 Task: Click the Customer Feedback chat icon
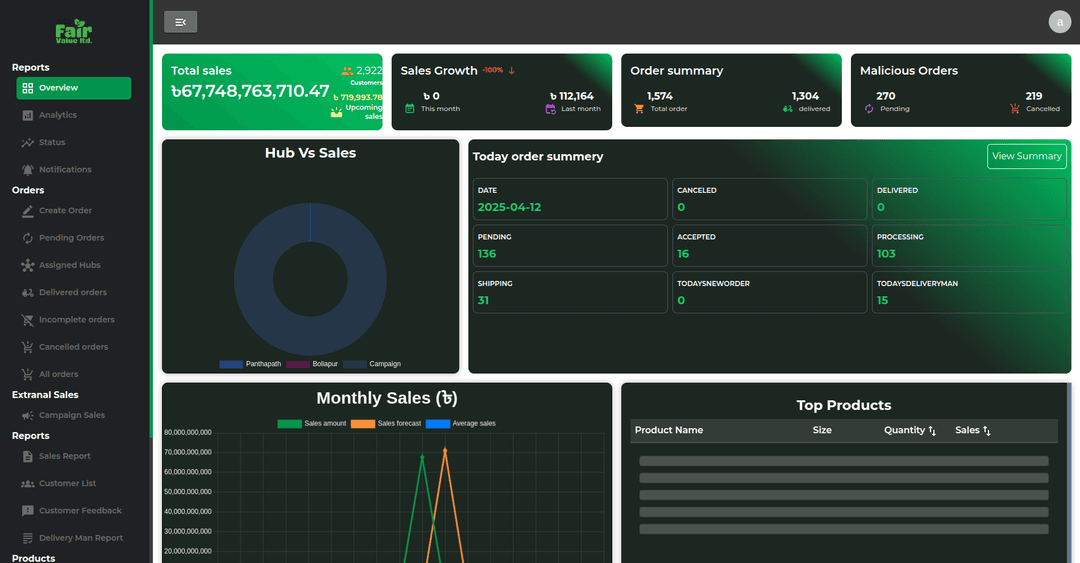coord(28,511)
